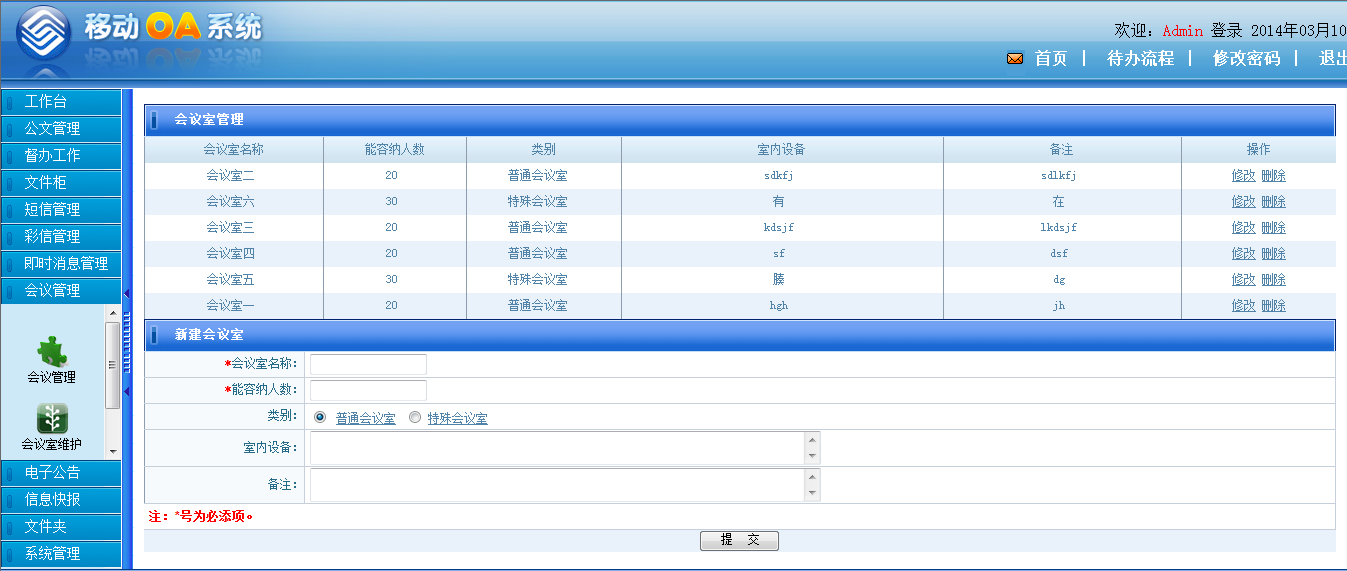Click the 提交 submit button

click(x=739, y=540)
